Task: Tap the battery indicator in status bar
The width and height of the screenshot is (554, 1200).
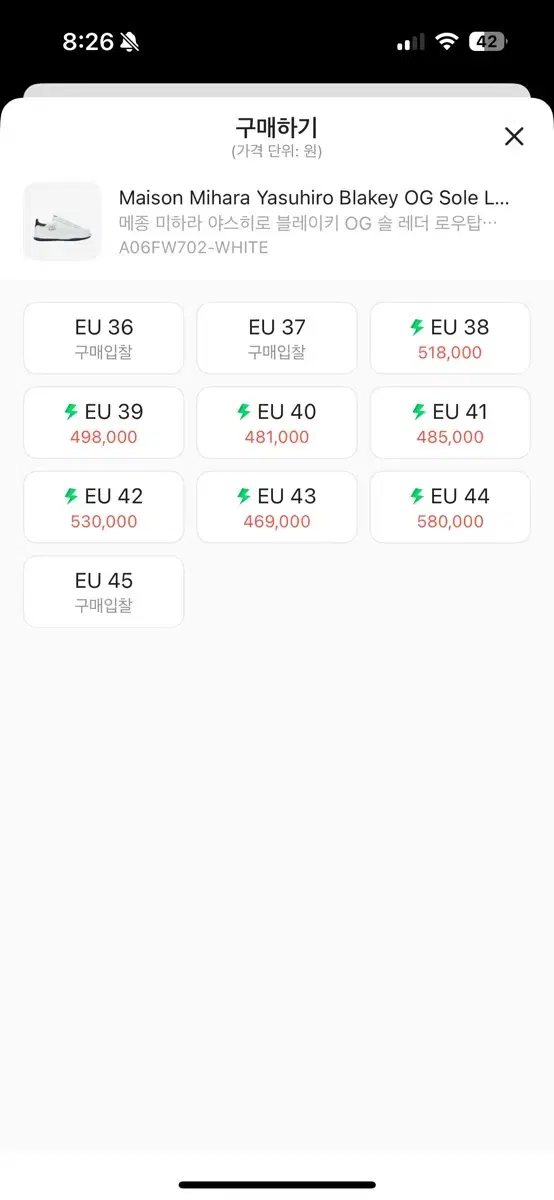Action: coord(490,42)
